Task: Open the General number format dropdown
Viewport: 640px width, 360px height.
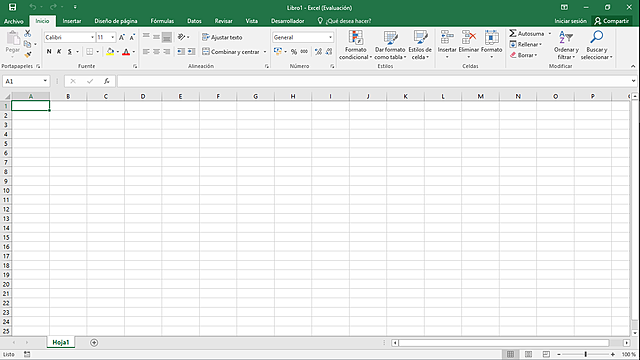Action: 330,37
